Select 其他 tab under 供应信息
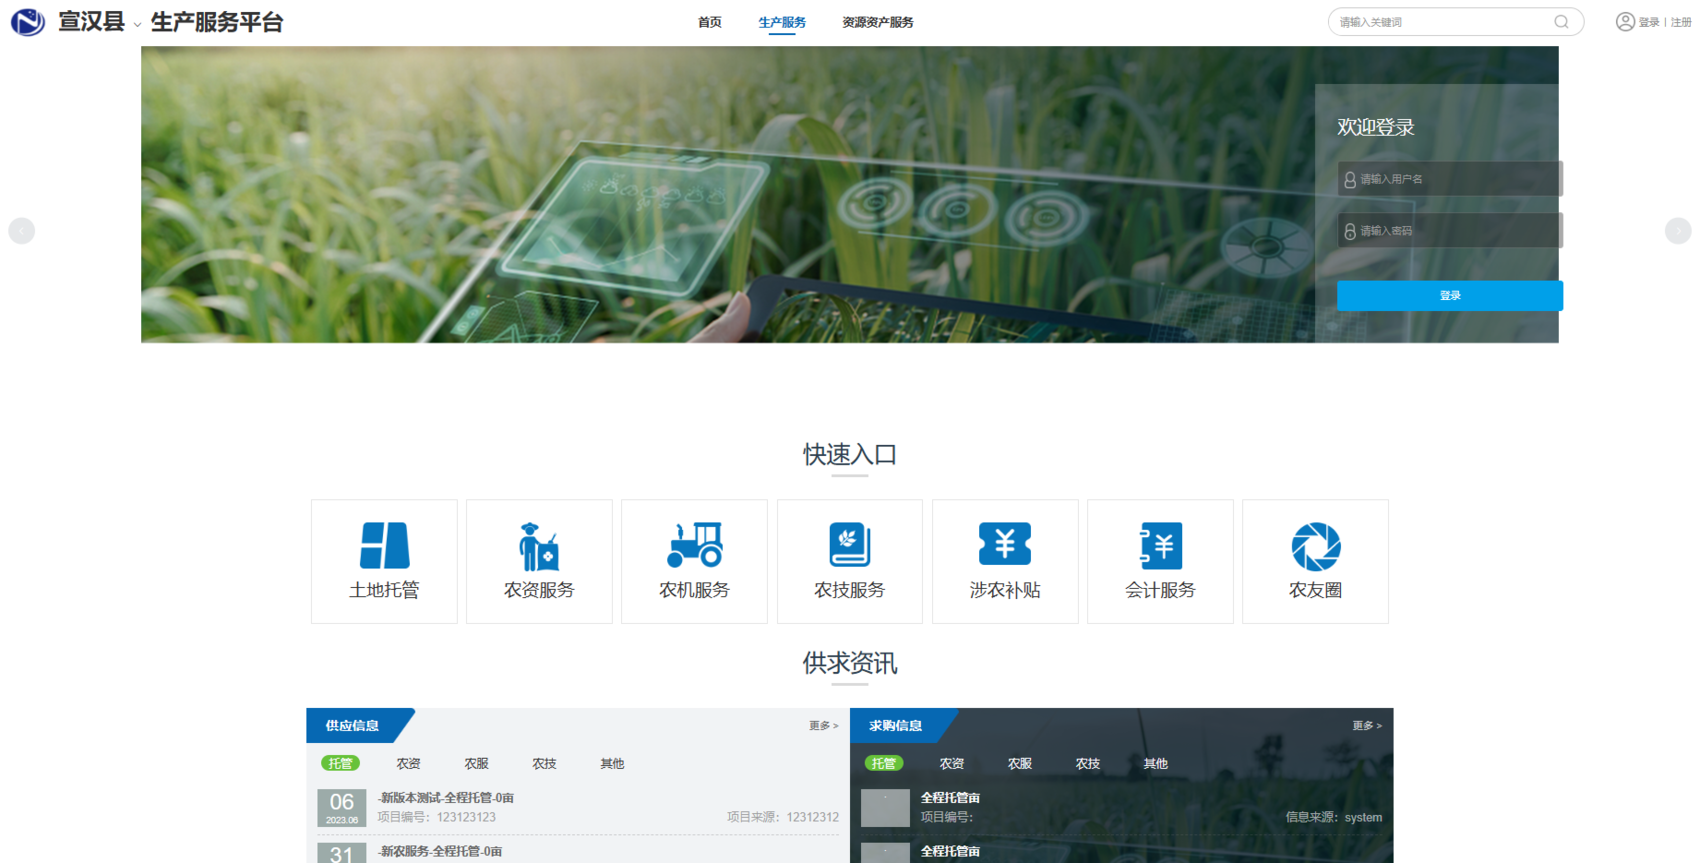The width and height of the screenshot is (1700, 863). coord(612,764)
